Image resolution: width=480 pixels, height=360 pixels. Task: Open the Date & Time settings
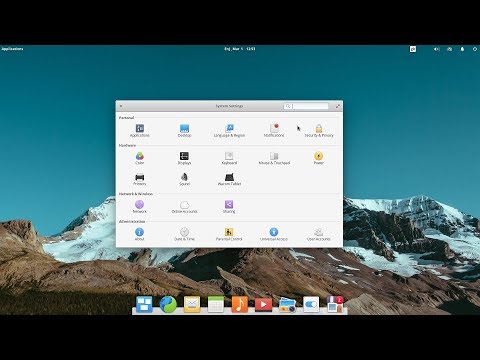184,234
